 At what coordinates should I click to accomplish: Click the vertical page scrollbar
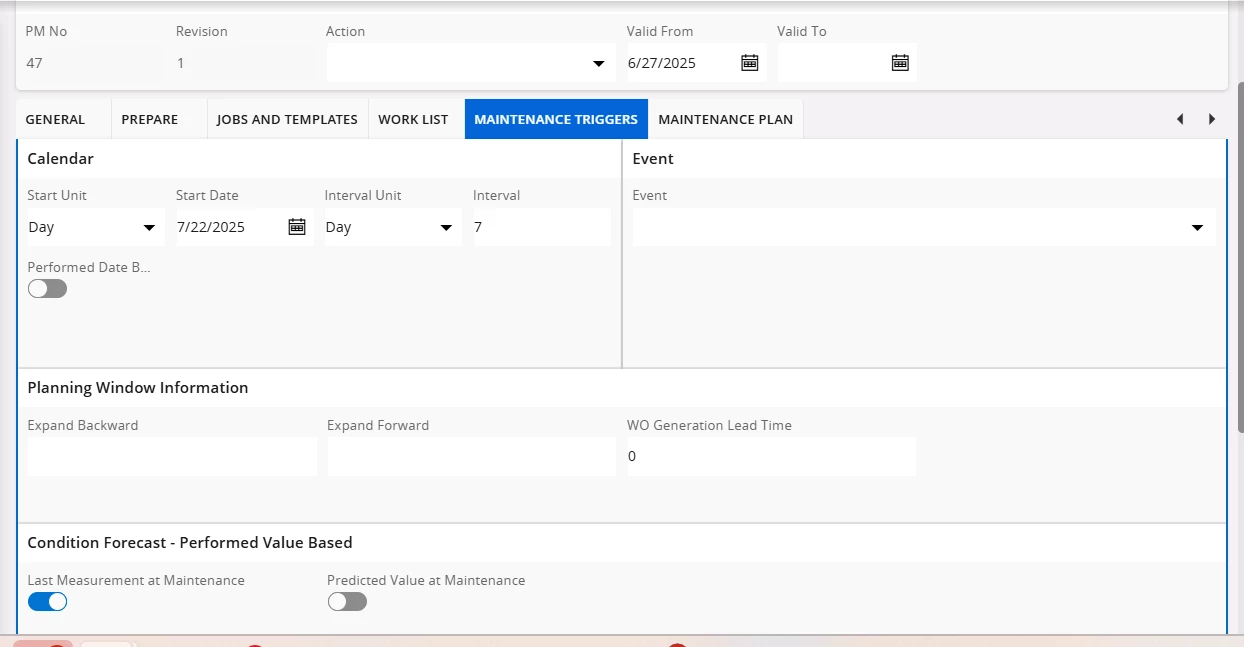pos(1240,257)
